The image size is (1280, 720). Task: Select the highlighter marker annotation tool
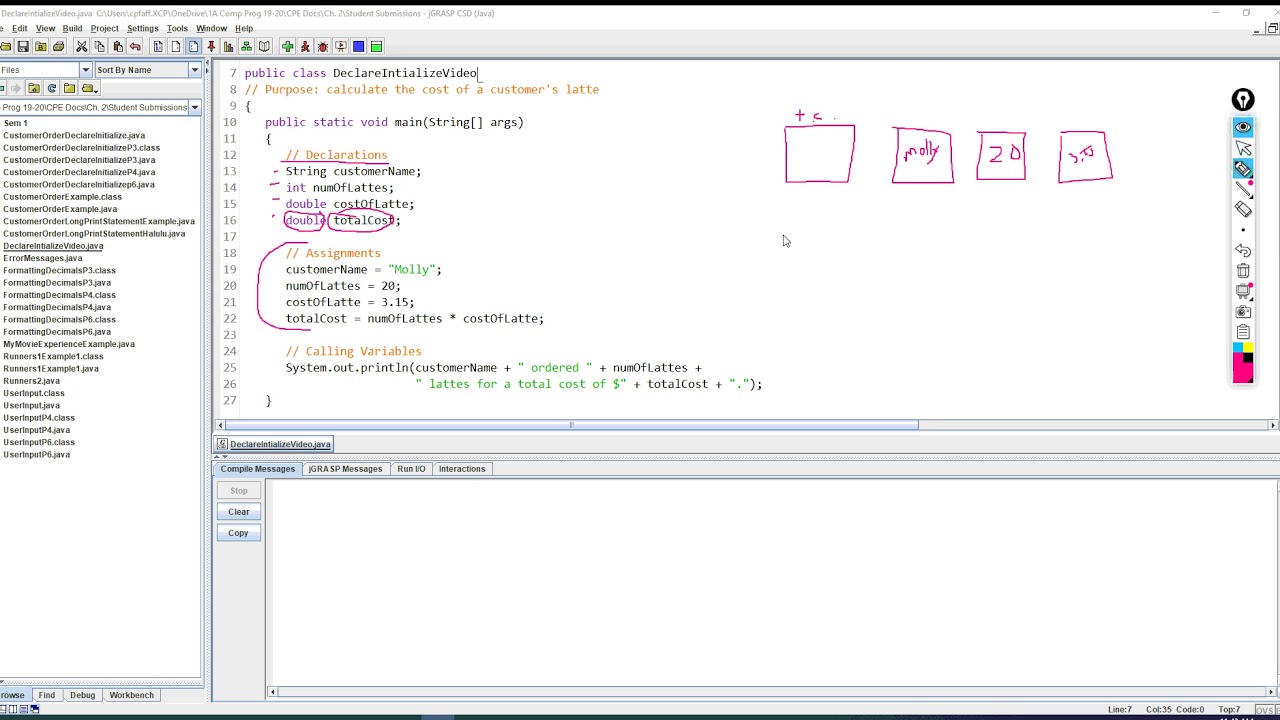tap(1243, 169)
